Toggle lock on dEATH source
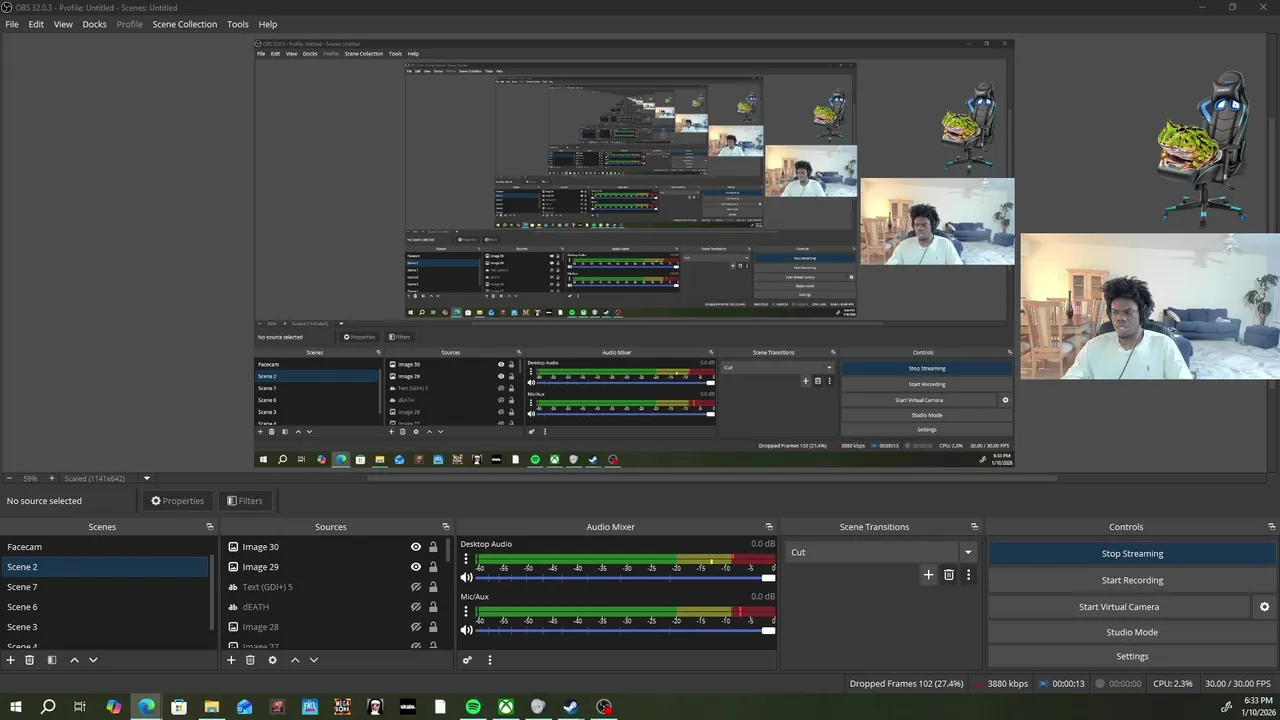1280x720 pixels. (433, 607)
